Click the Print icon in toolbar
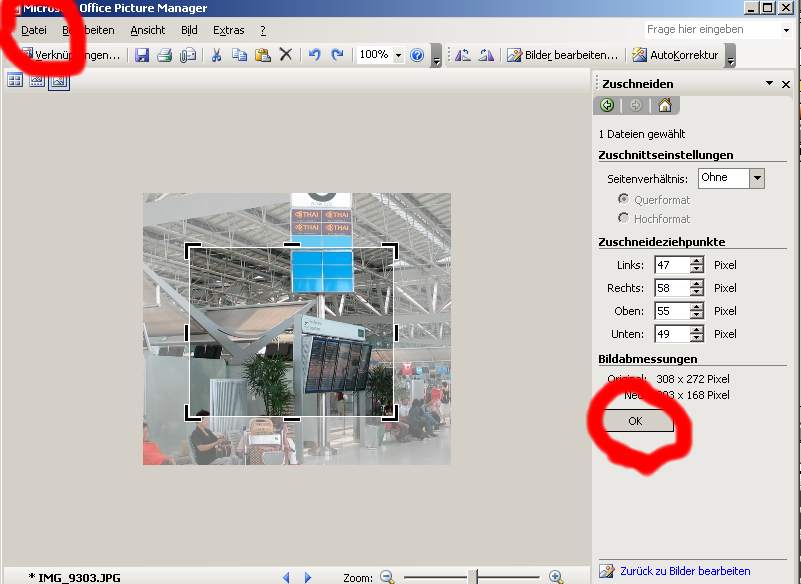The width and height of the screenshot is (801, 584). 164,55
